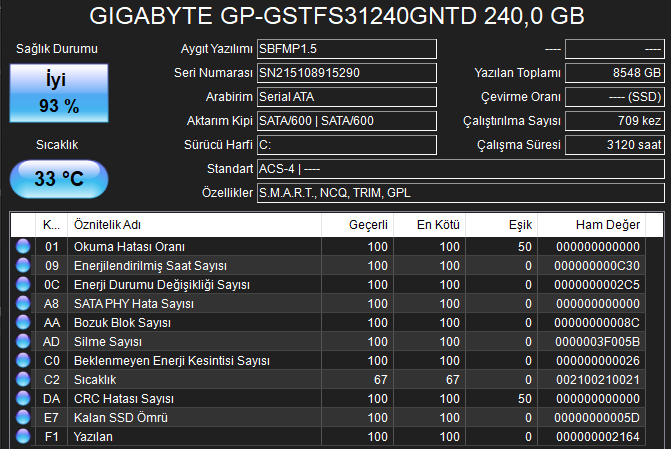Viewport: 671px width, 449px height.
Task: Click the Çevirme Oranı value ---- (SSD)
Action: pyautogui.click(x=615, y=97)
